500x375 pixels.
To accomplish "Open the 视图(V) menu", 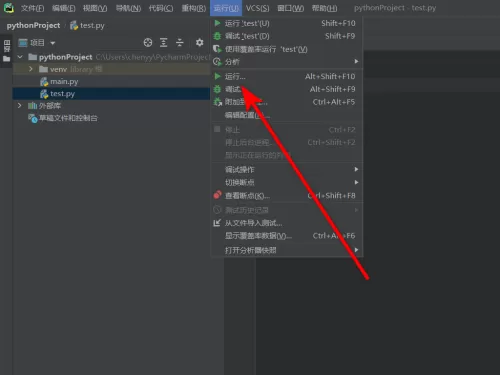I will point(95,8).
